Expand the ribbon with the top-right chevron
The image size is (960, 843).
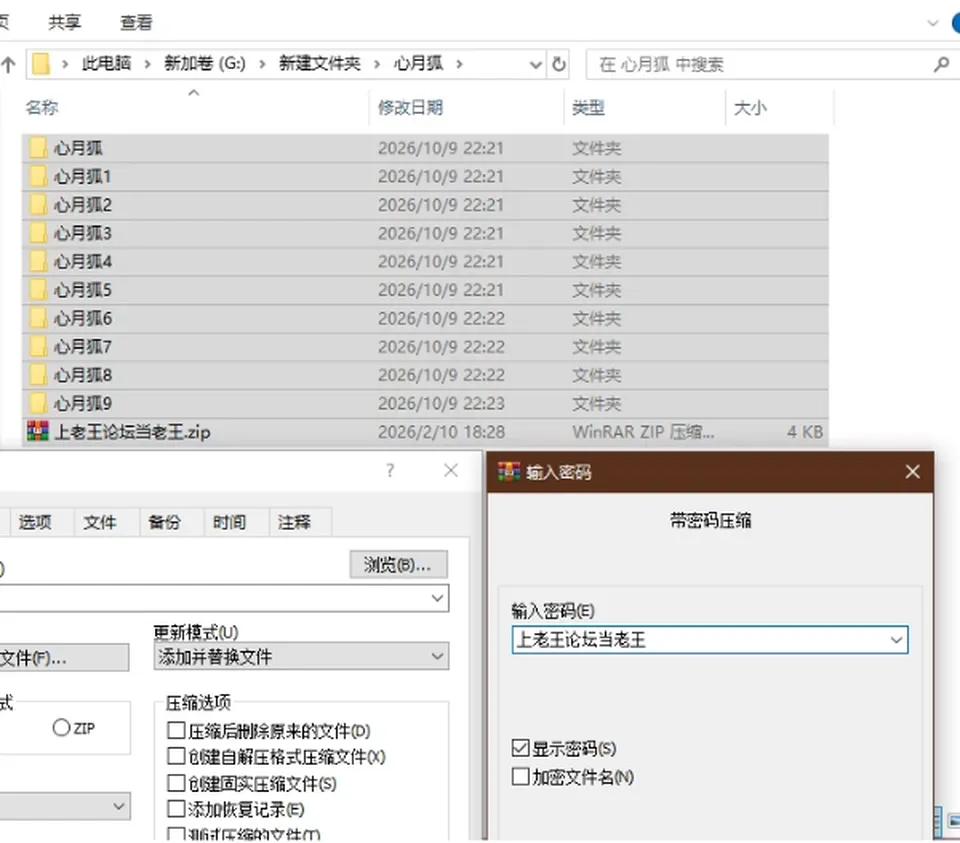(932, 23)
